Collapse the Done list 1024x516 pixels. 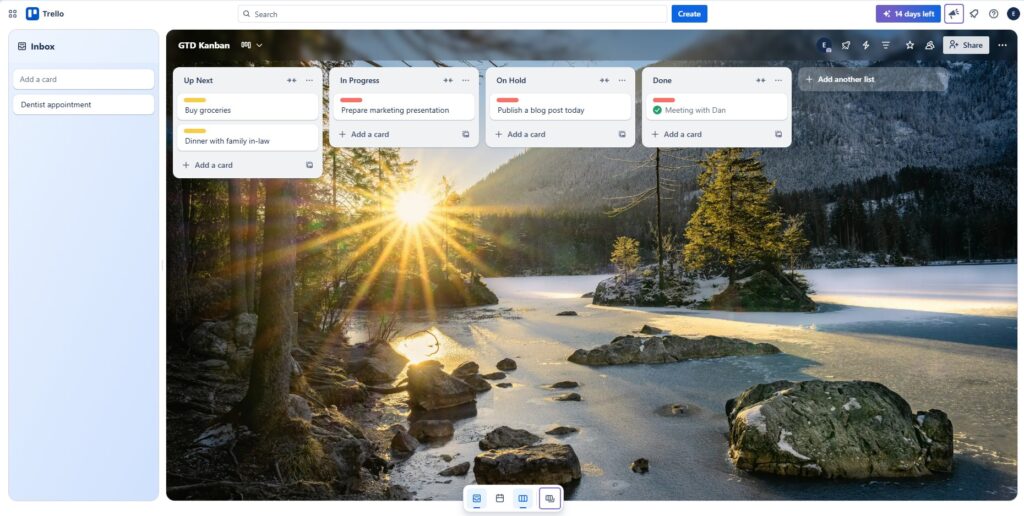[x=761, y=80]
